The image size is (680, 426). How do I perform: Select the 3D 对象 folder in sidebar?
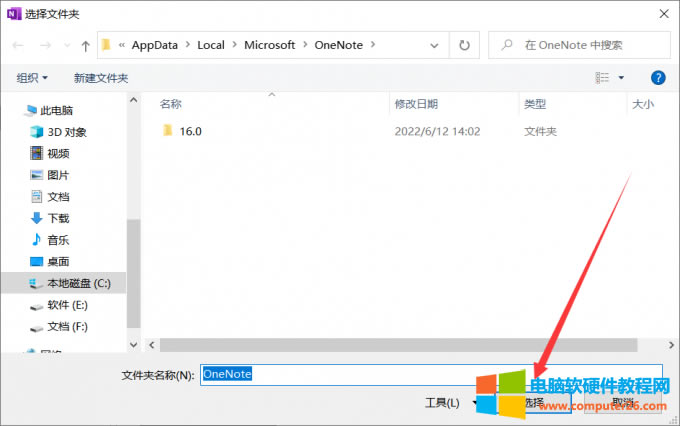point(66,132)
